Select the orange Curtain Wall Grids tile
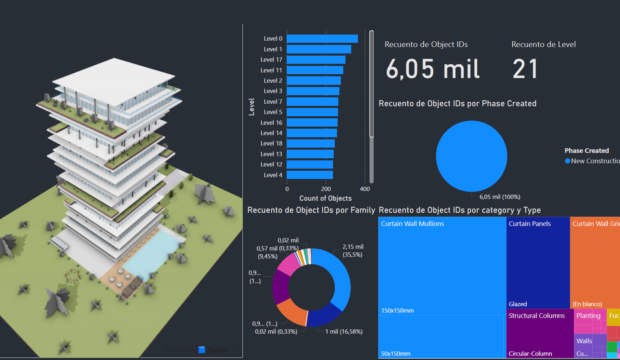Screen dimensions: 620x360 [595, 263]
